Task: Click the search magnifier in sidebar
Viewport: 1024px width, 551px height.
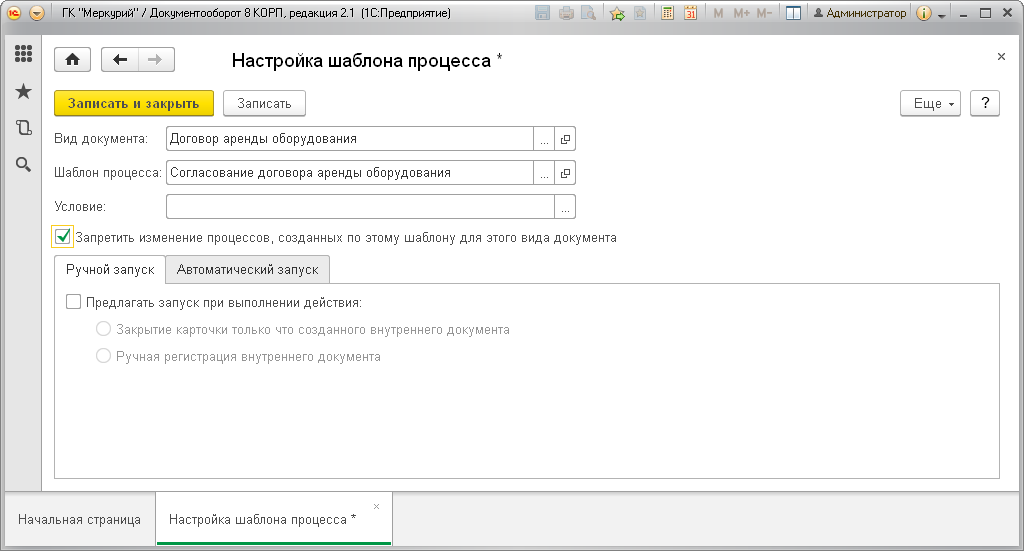Action: click(x=24, y=165)
